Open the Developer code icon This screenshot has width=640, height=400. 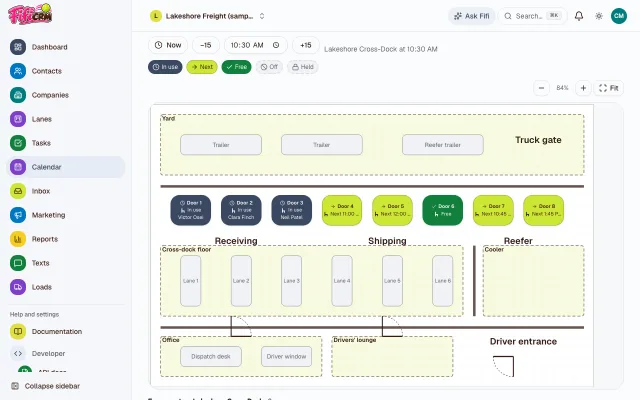coord(18,353)
